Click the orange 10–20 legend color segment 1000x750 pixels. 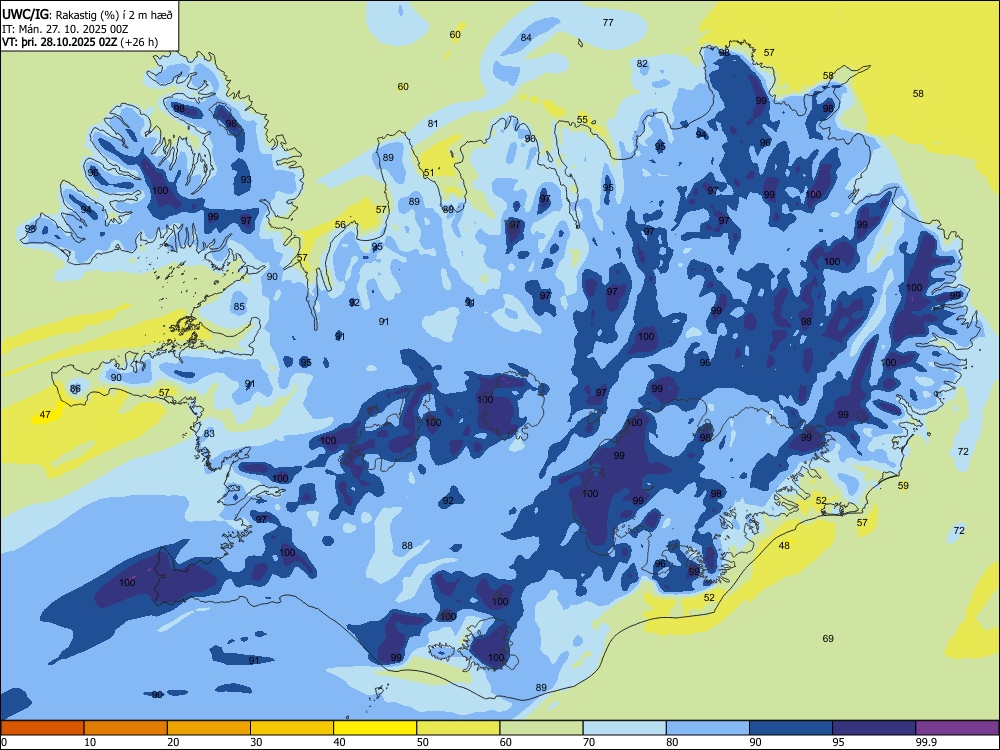pos(126,728)
